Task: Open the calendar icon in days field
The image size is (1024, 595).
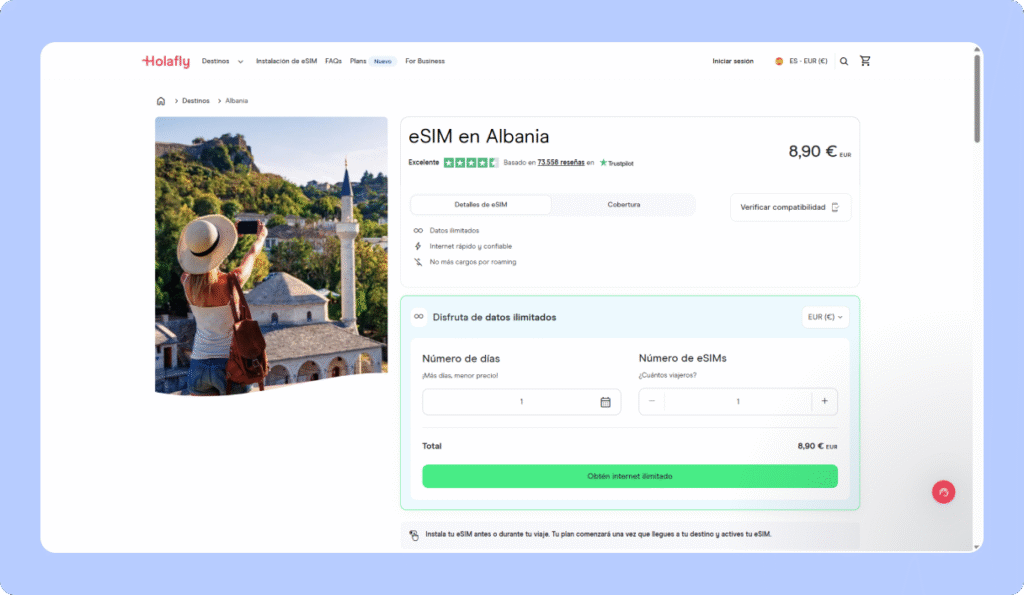Action: 605,402
